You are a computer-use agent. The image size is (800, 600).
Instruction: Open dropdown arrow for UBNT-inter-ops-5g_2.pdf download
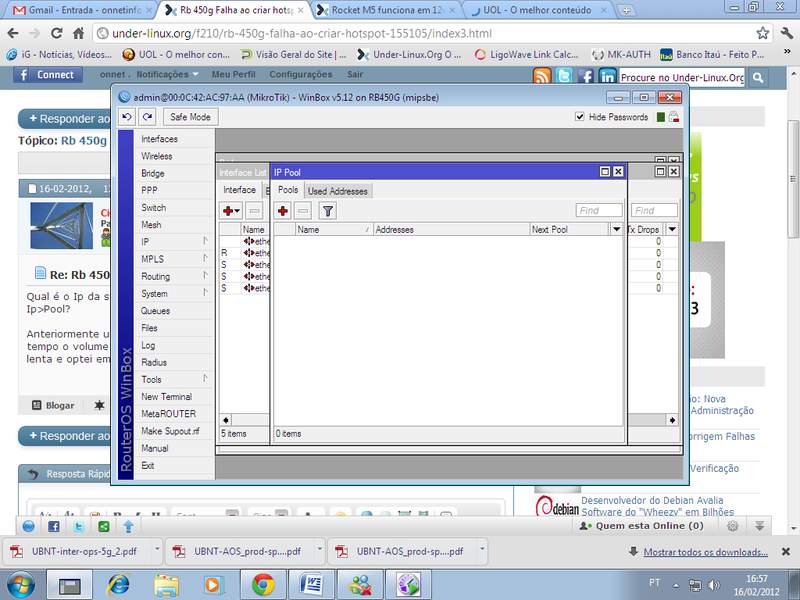tap(157, 549)
